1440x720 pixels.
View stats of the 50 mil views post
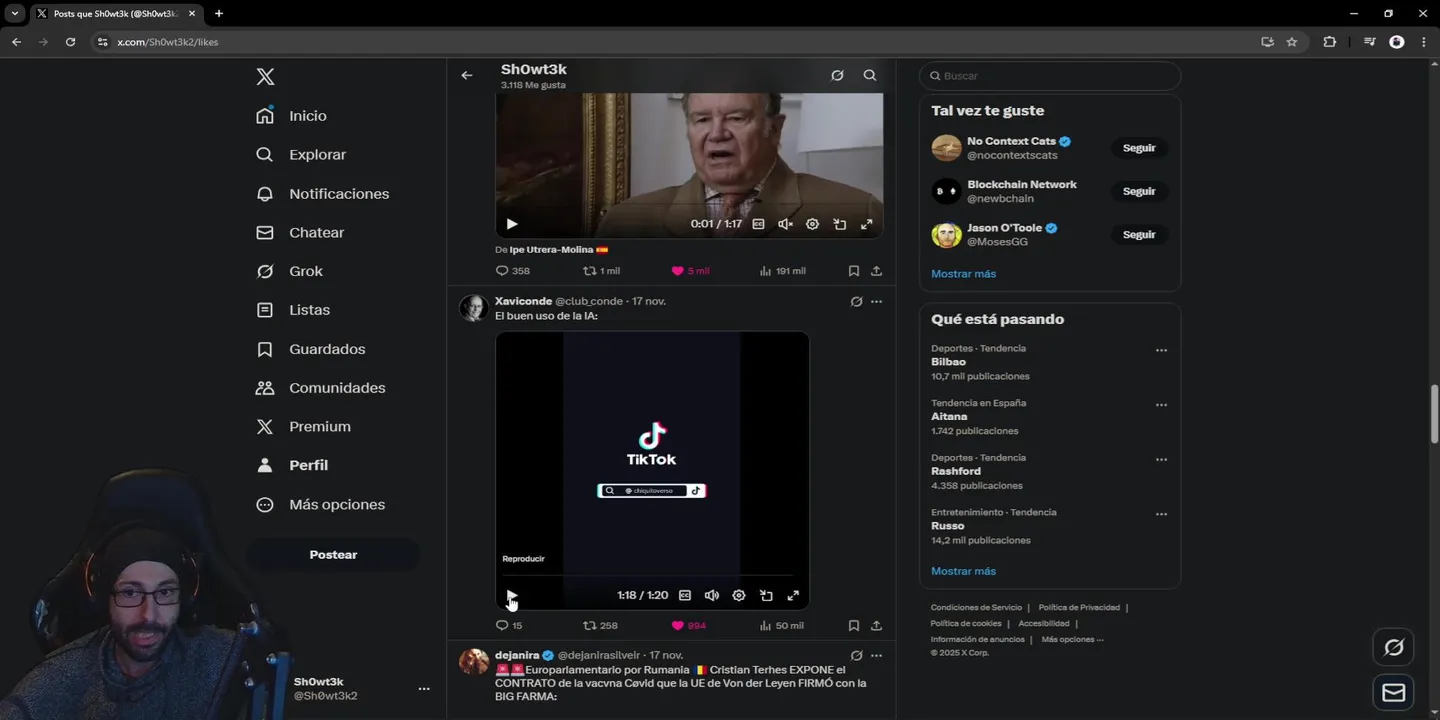click(782, 626)
